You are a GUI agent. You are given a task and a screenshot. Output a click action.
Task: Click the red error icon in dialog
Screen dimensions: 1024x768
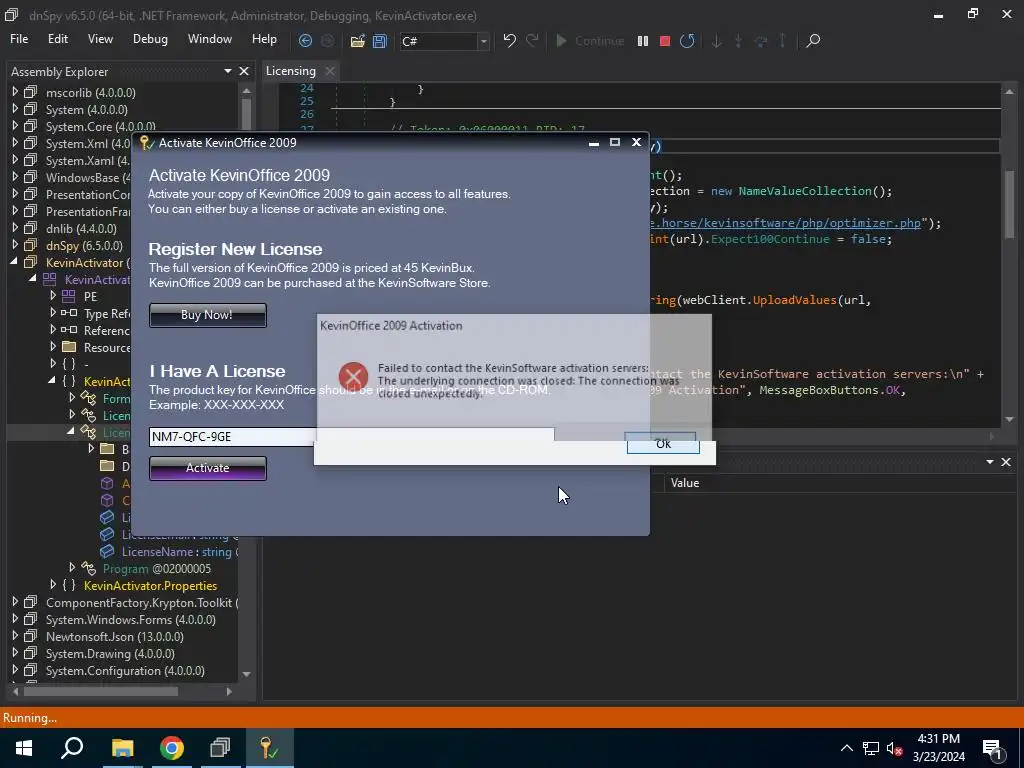(x=353, y=376)
